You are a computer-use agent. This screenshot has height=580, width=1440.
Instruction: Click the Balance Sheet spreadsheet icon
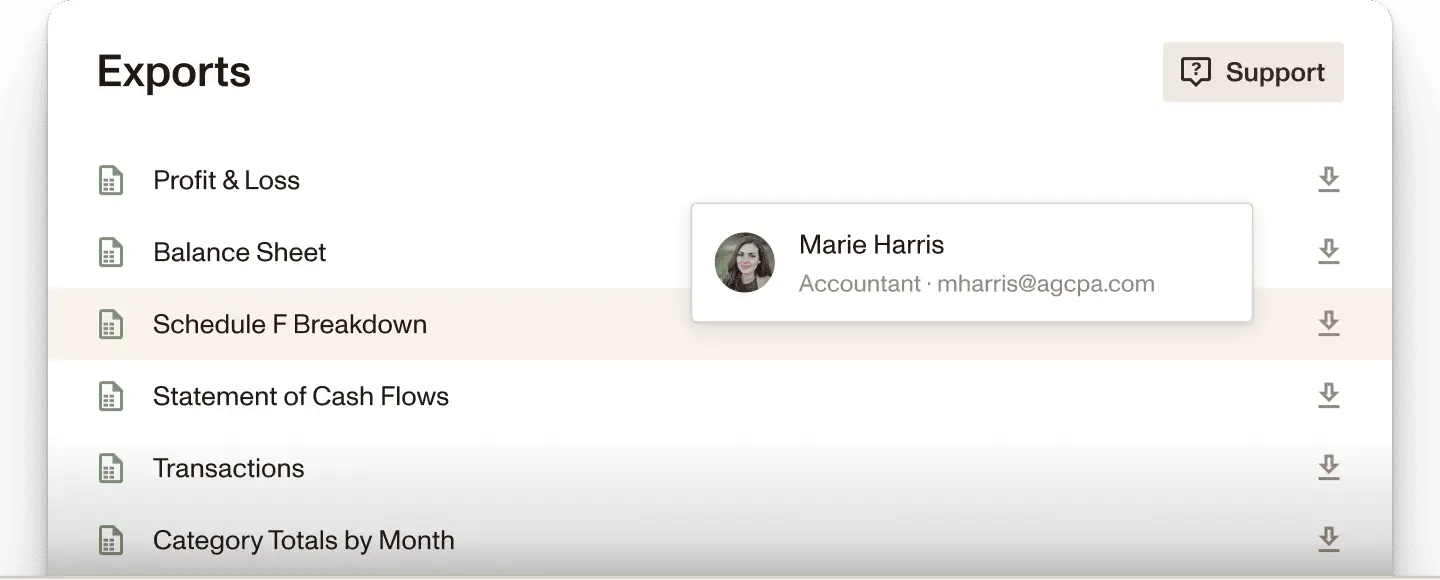pos(111,253)
